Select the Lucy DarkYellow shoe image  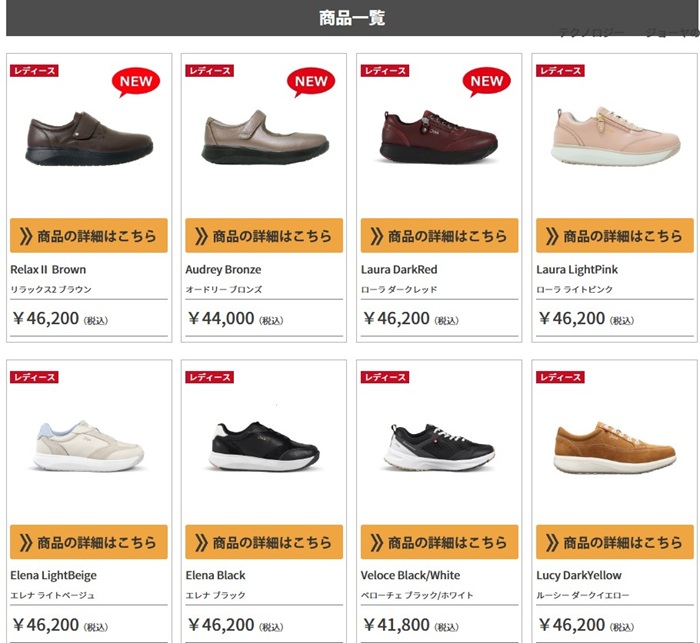point(615,448)
